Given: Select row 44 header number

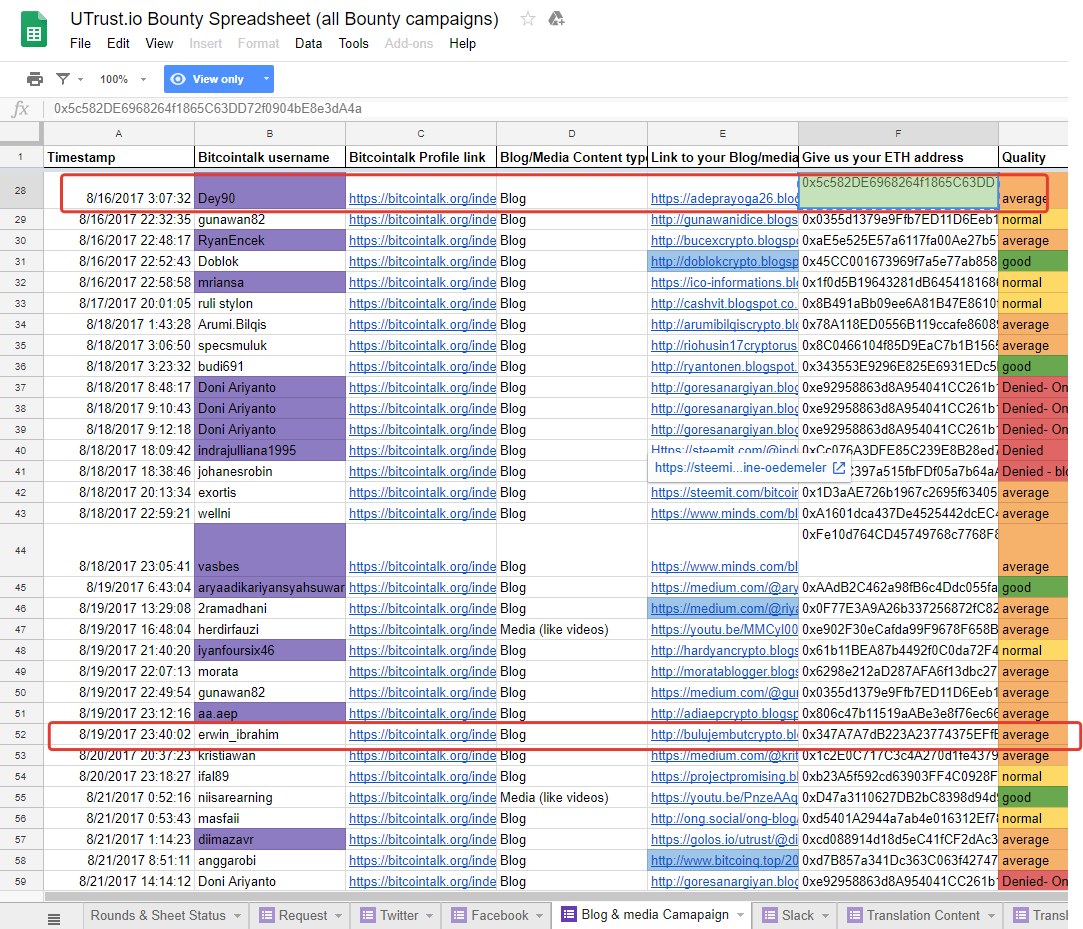Looking at the screenshot, I should [x=21, y=550].
